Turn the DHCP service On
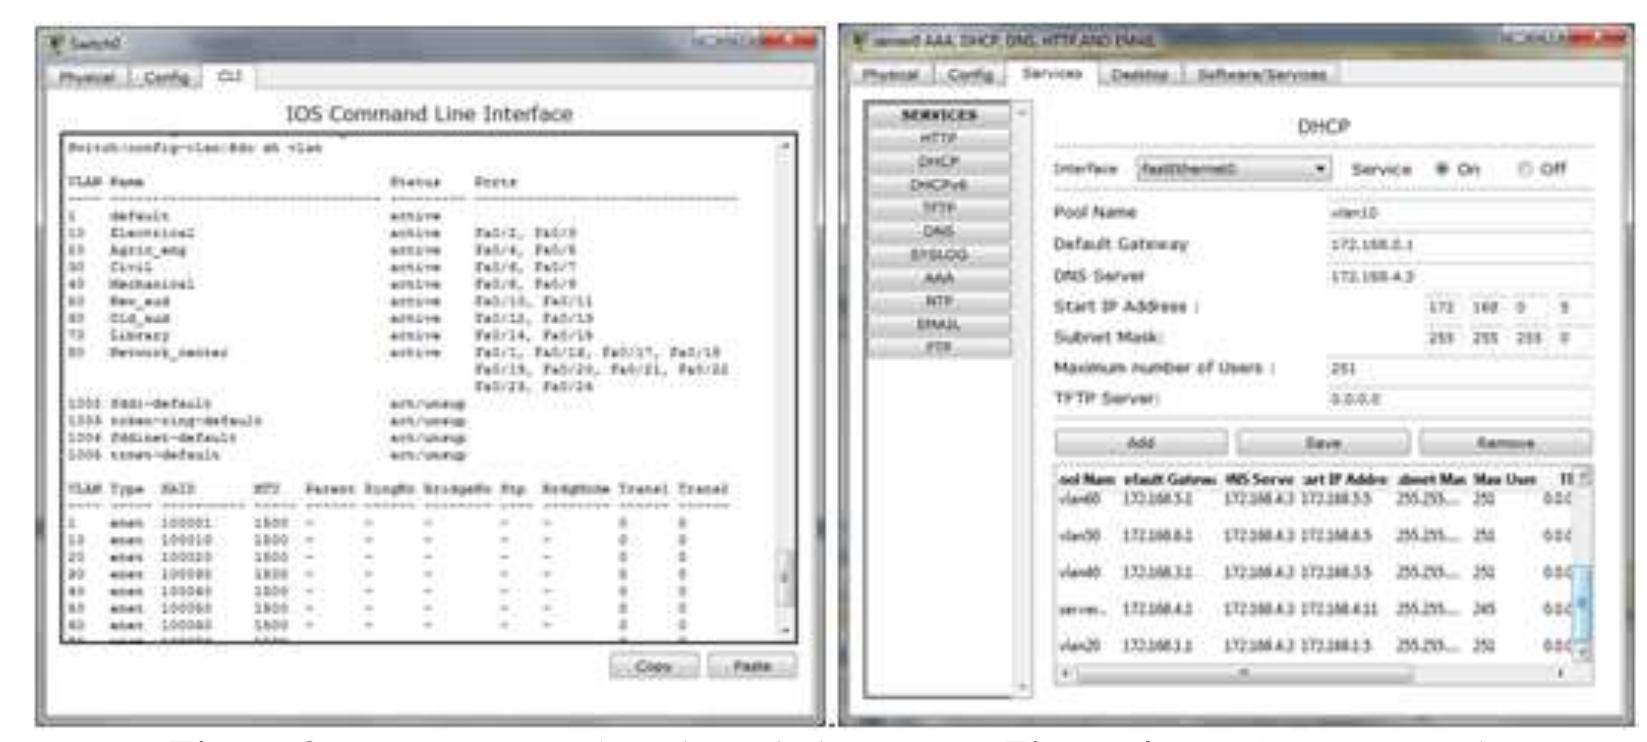Viewport: 1647px width, 742px height. [1442, 169]
